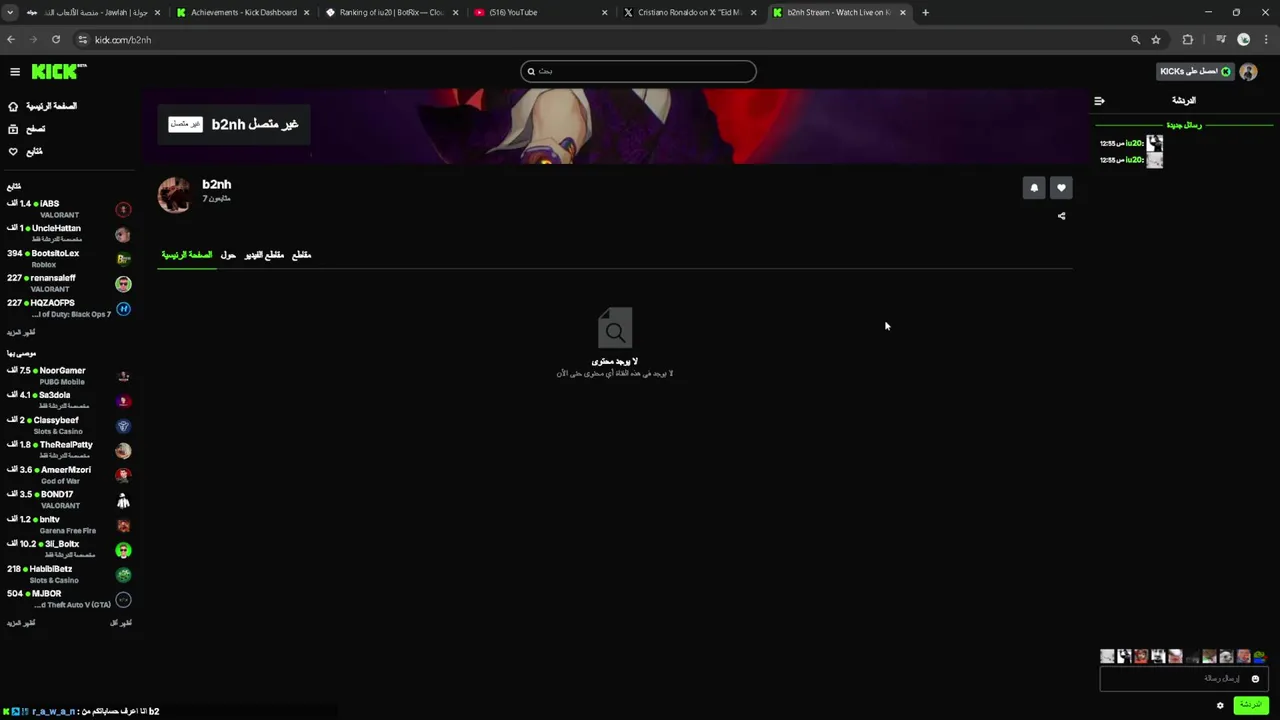Open the user profile avatar menu
Screen dimensions: 1280x720
(1248, 72)
